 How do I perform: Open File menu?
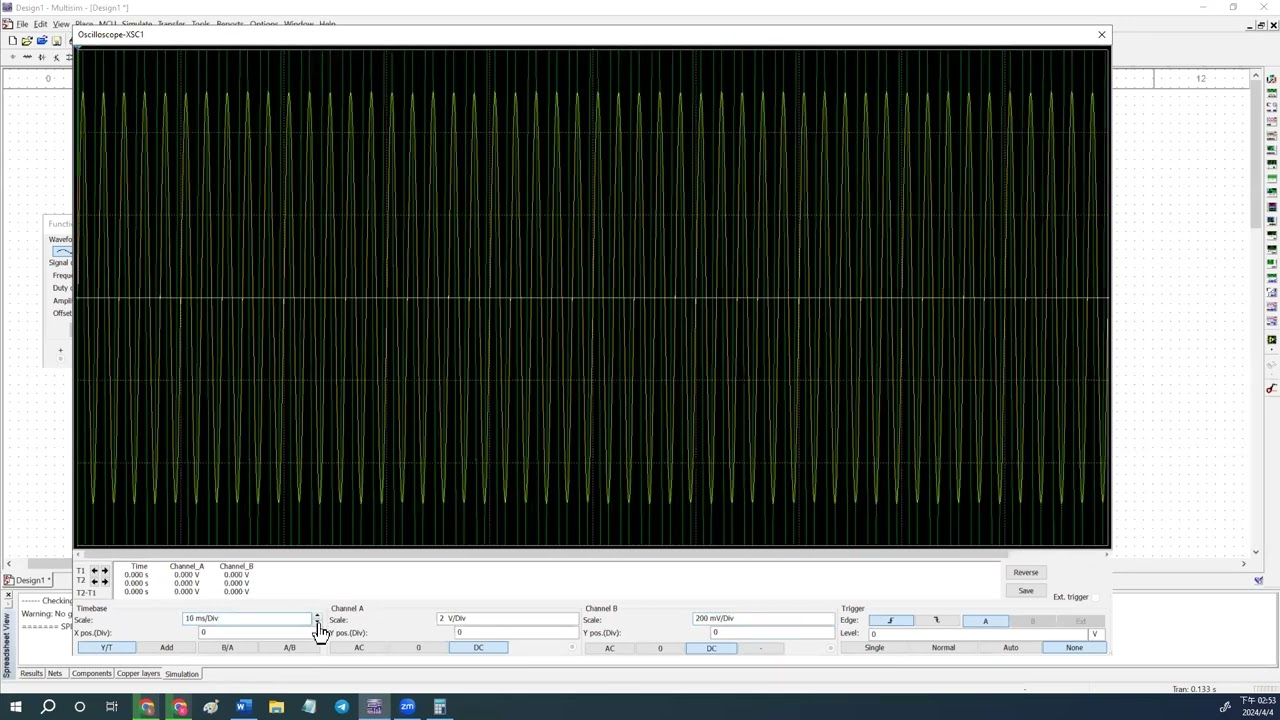(x=22, y=24)
